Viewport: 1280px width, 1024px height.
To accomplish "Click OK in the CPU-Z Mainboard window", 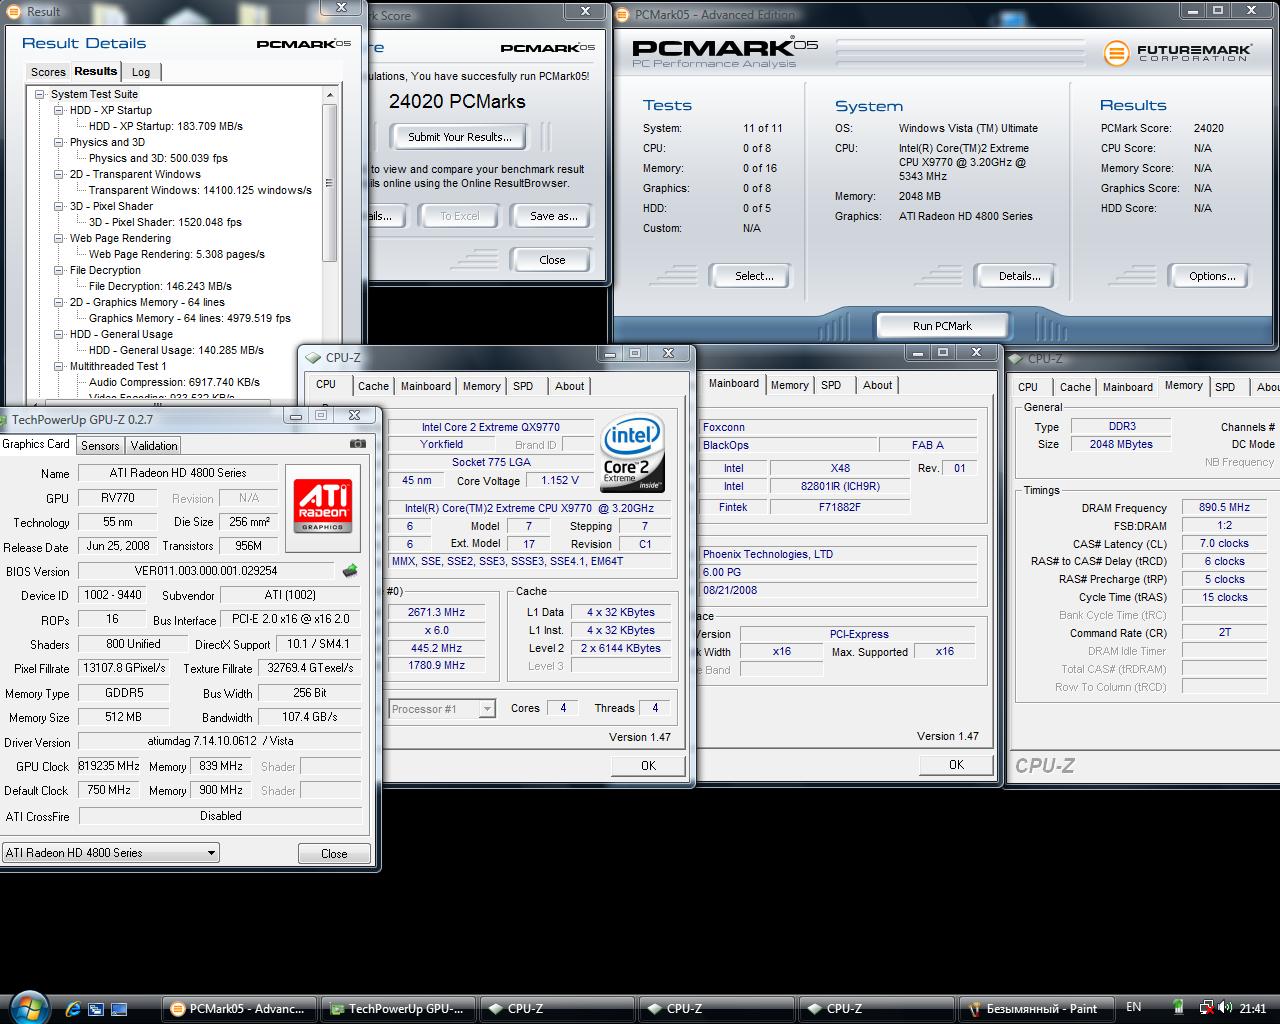I will 956,764.
